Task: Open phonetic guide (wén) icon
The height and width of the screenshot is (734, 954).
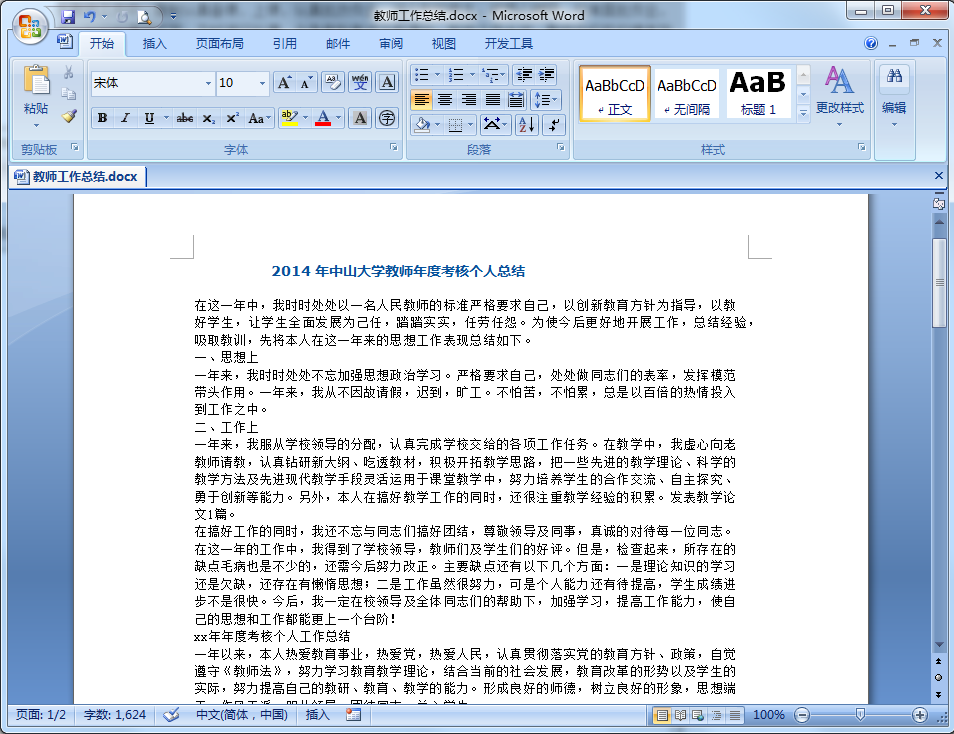Action: point(360,82)
